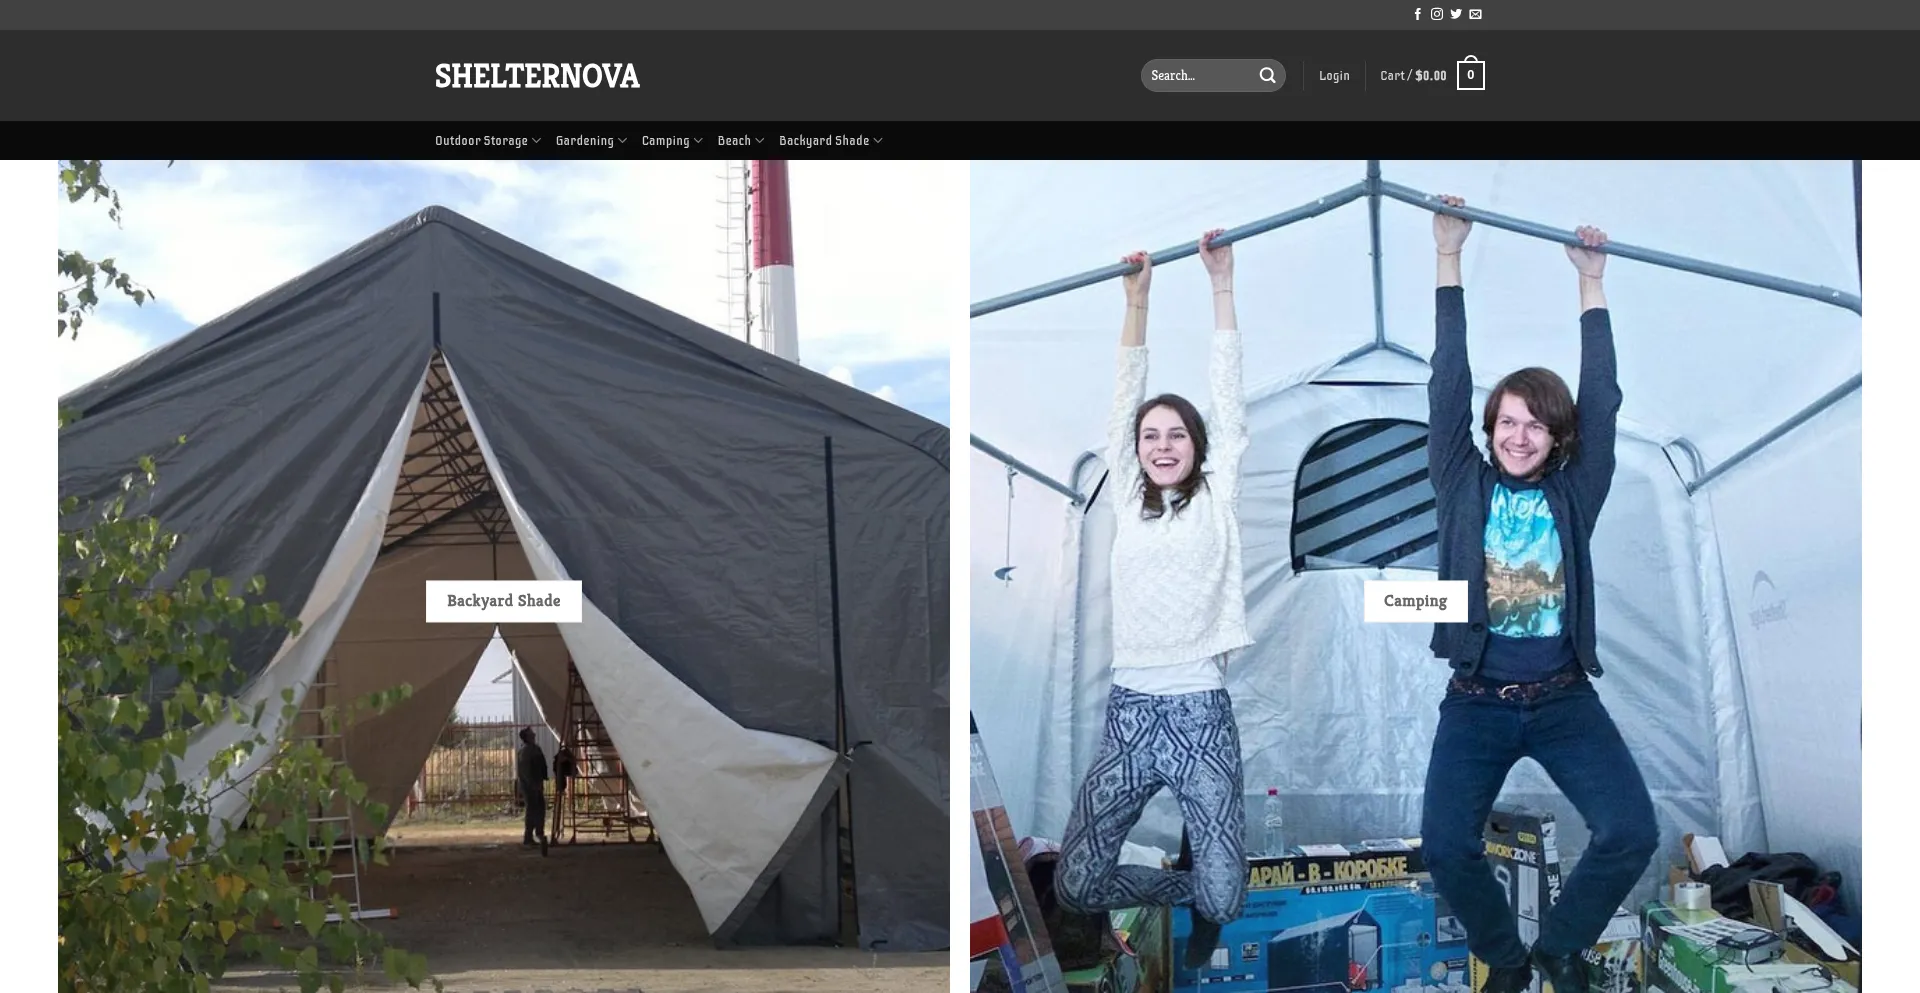Image resolution: width=1920 pixels, height=993 pixels.
Task: Open the Outdoor Storage menu
Action: (481, 141)
